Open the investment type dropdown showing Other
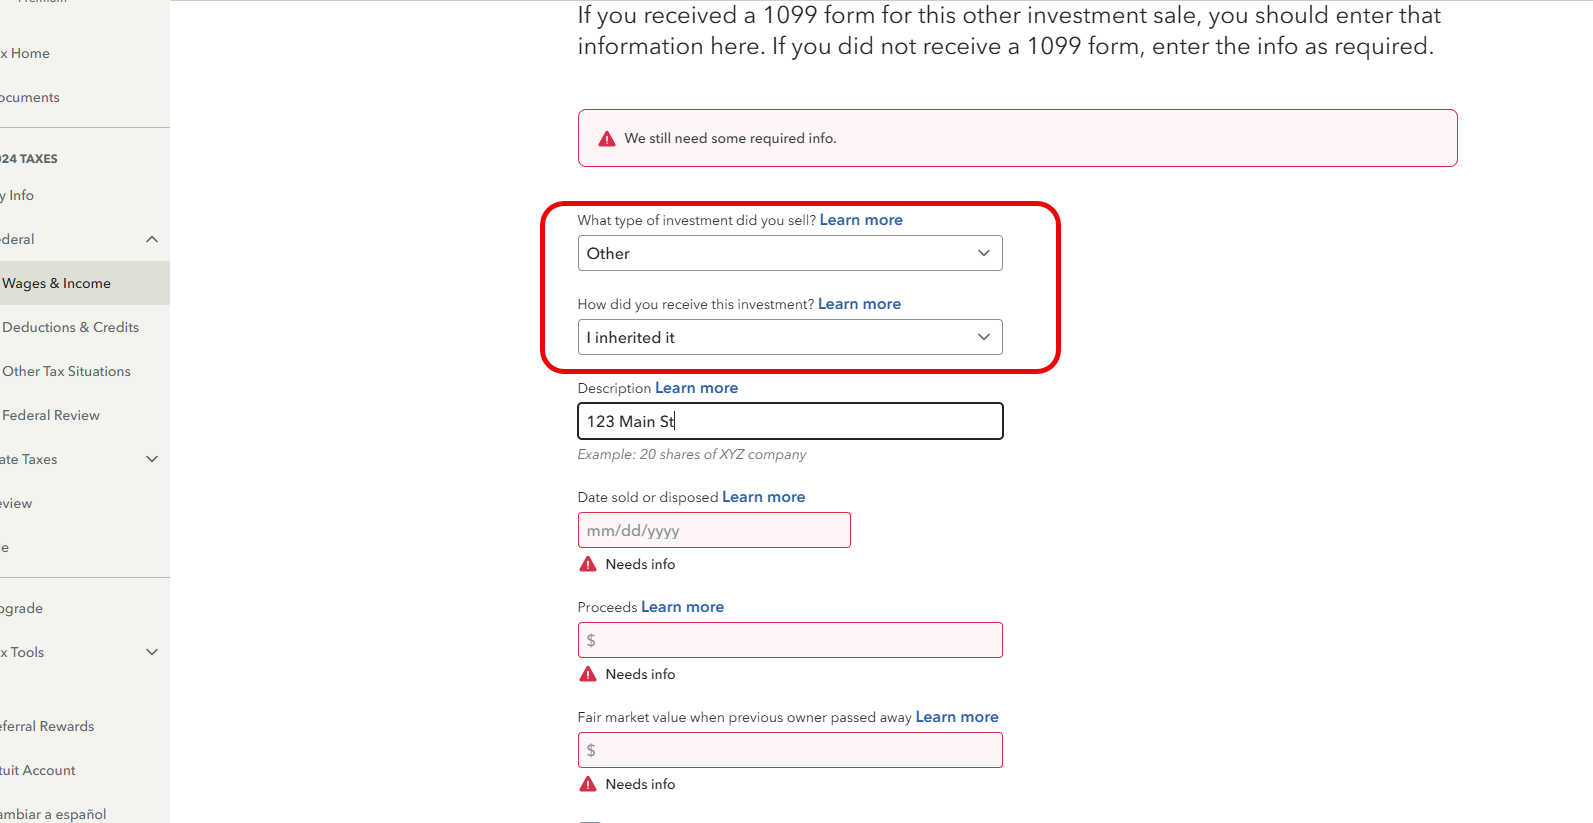The height and width of the screenshot is (823, 1593). pyautogui.click(x=789, y=254)
